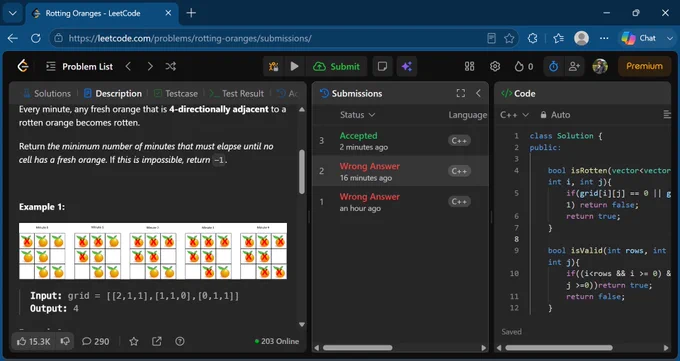680x361 pixels.
Task: Go to the previous problem arrow
Action: point(128,66)
